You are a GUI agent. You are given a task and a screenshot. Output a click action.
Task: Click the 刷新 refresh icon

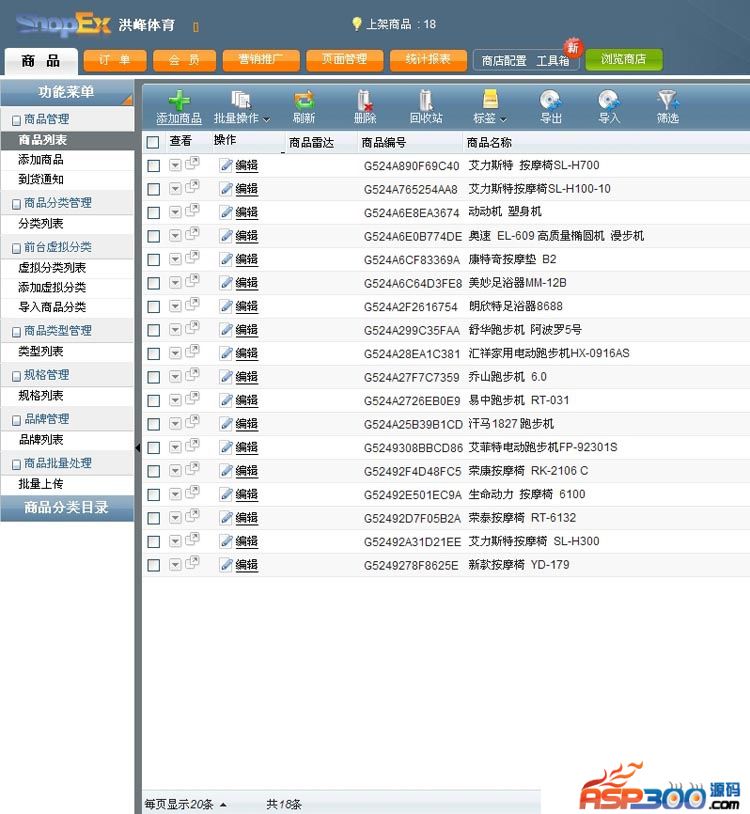coord(304,101)
